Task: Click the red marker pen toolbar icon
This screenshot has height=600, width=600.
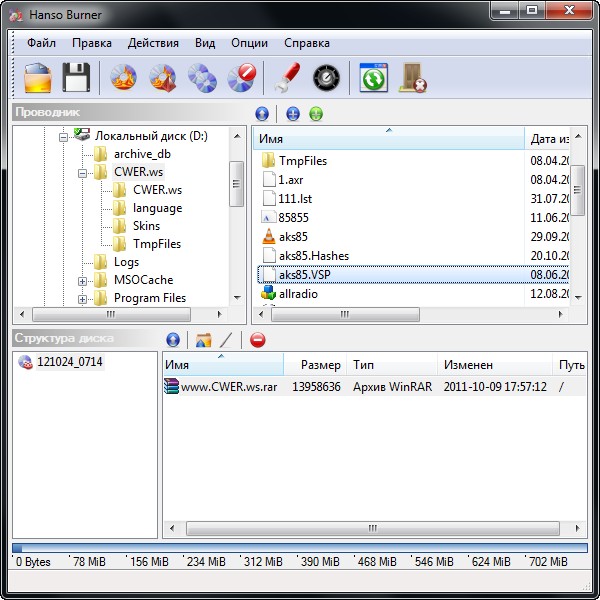Action: [x=287, y=77]
